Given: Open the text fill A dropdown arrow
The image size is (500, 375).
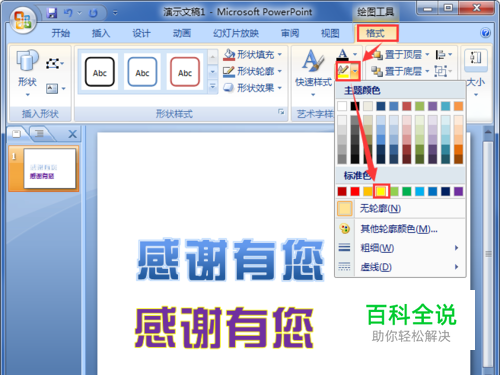Looking at the screenshot, I should click(x=355, y=54).
